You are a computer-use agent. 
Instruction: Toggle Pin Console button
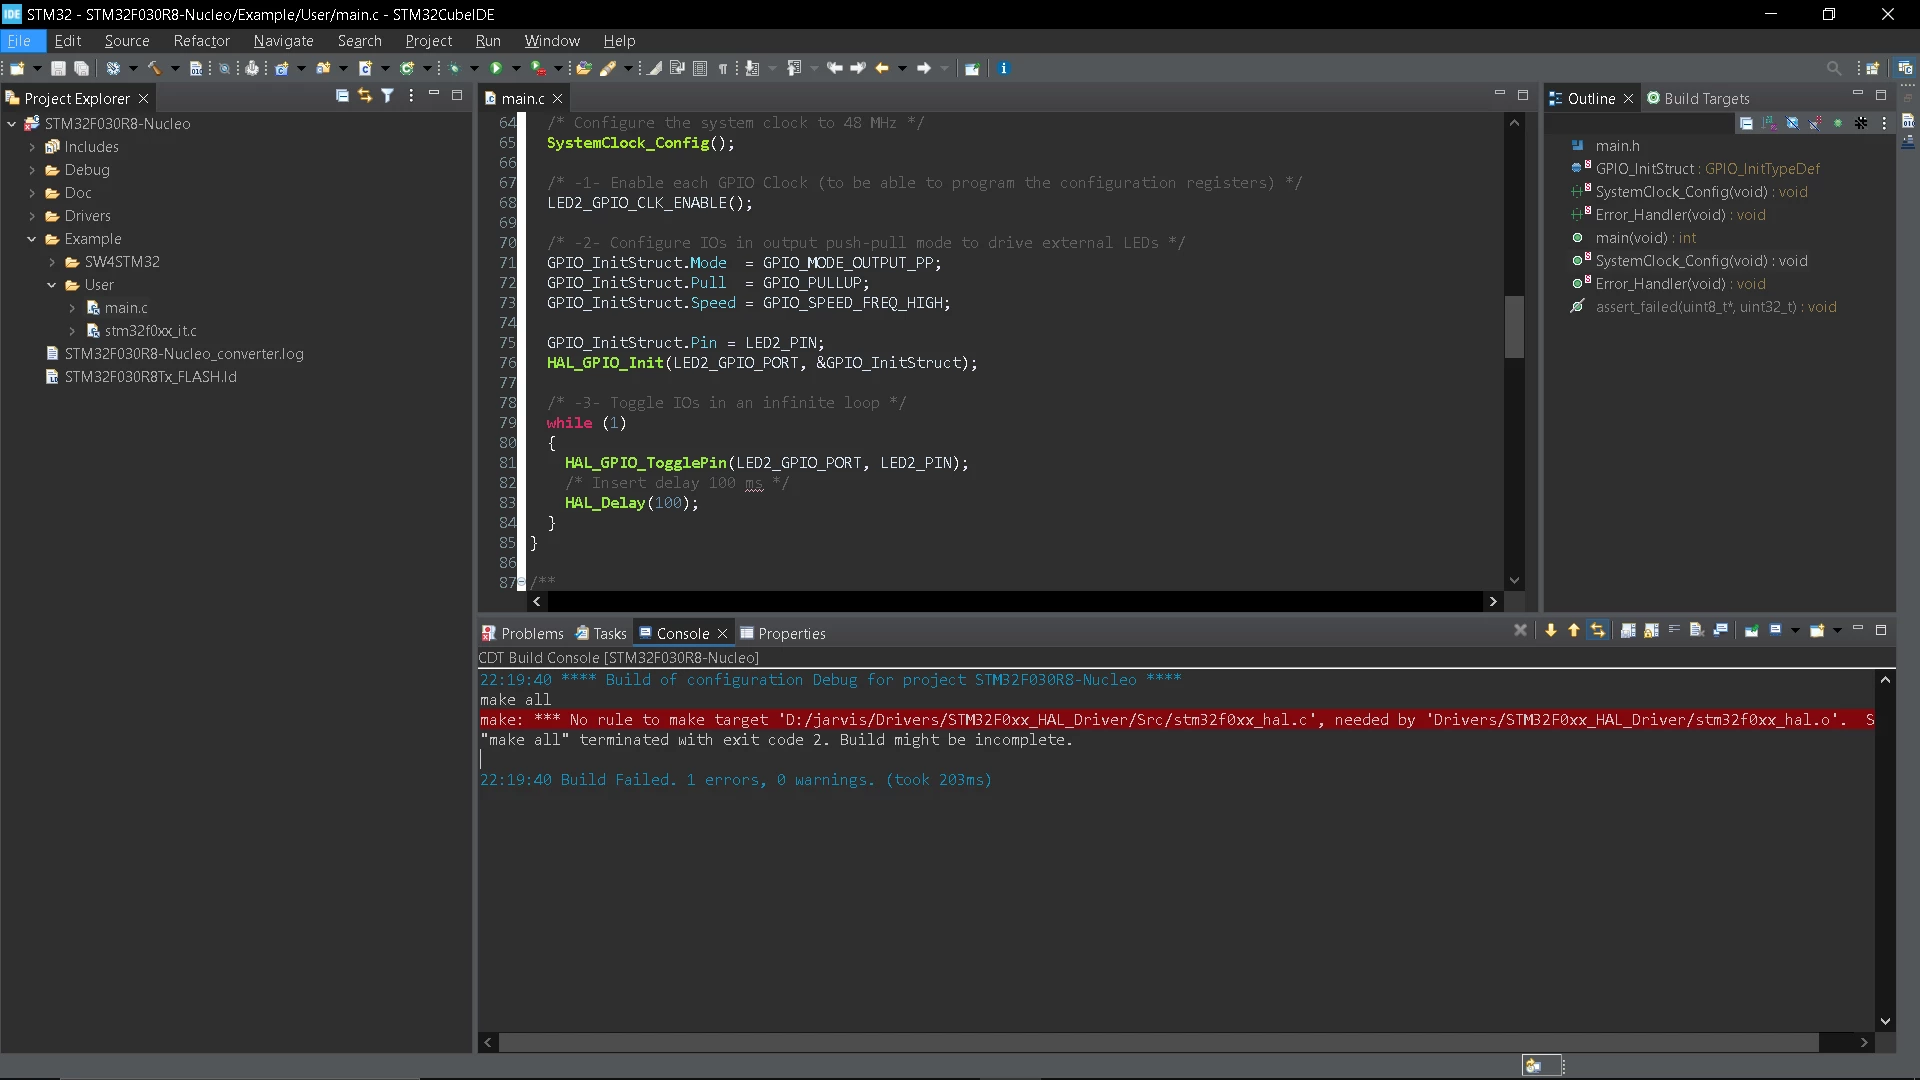tap(1752, 630)
